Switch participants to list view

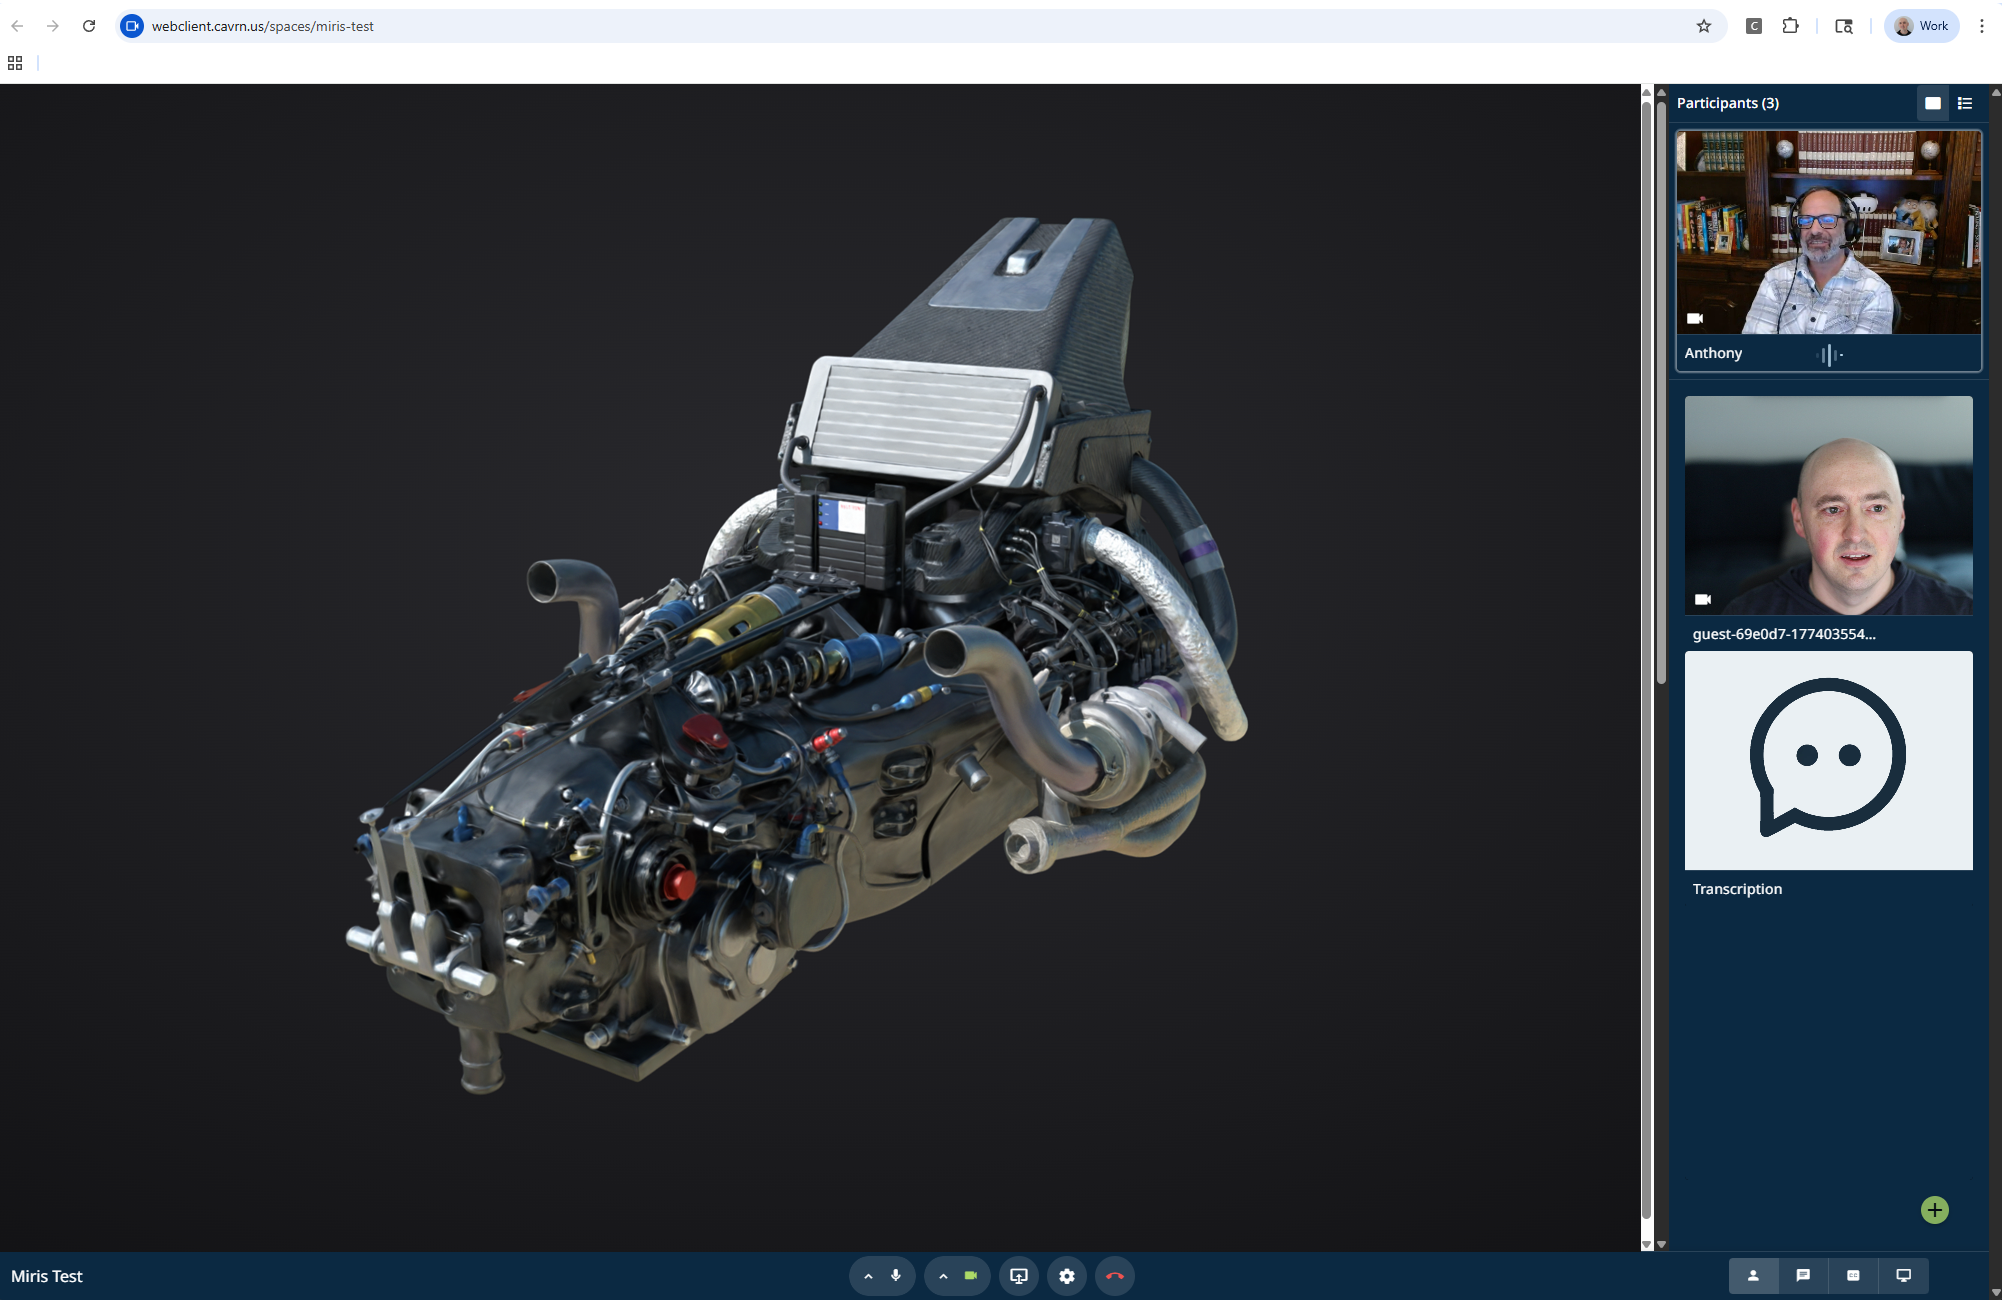(1965, 103)
